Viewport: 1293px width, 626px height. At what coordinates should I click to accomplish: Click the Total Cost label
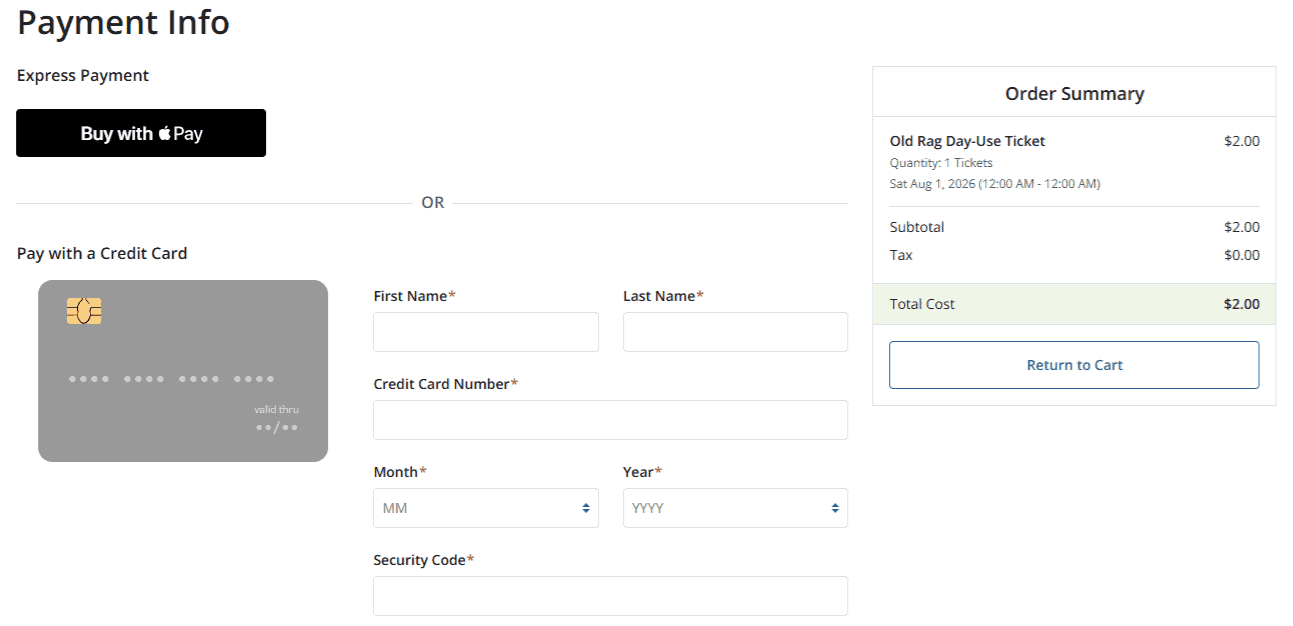(922, 304)
